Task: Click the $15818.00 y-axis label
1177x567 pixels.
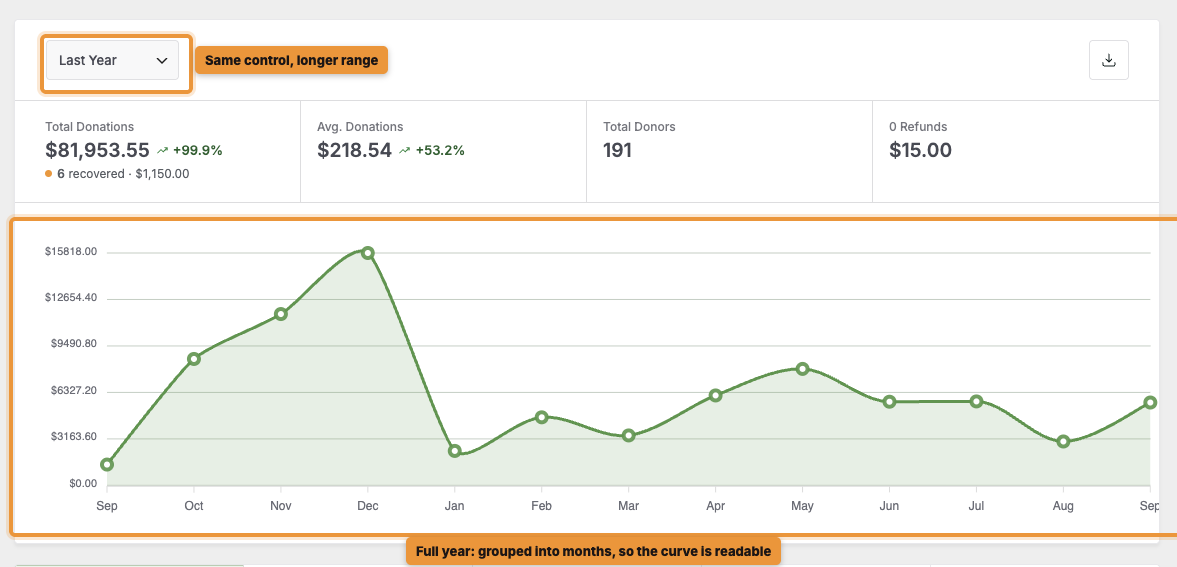Action: [x=71, y=252]
